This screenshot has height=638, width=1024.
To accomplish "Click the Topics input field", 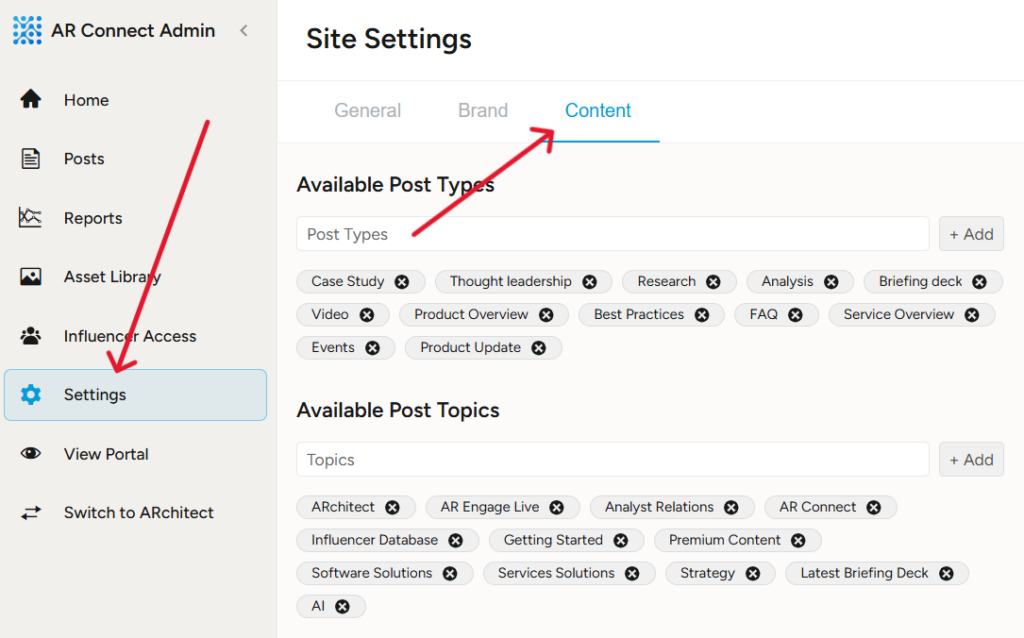I will pyautogui.click(x=612, y=460).
